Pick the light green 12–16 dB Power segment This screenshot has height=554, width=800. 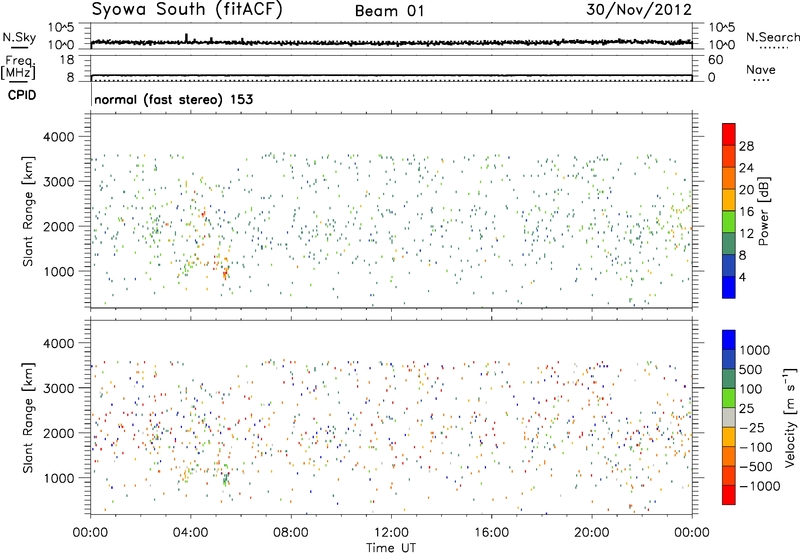pyautogui.click(x=729, y=222)
